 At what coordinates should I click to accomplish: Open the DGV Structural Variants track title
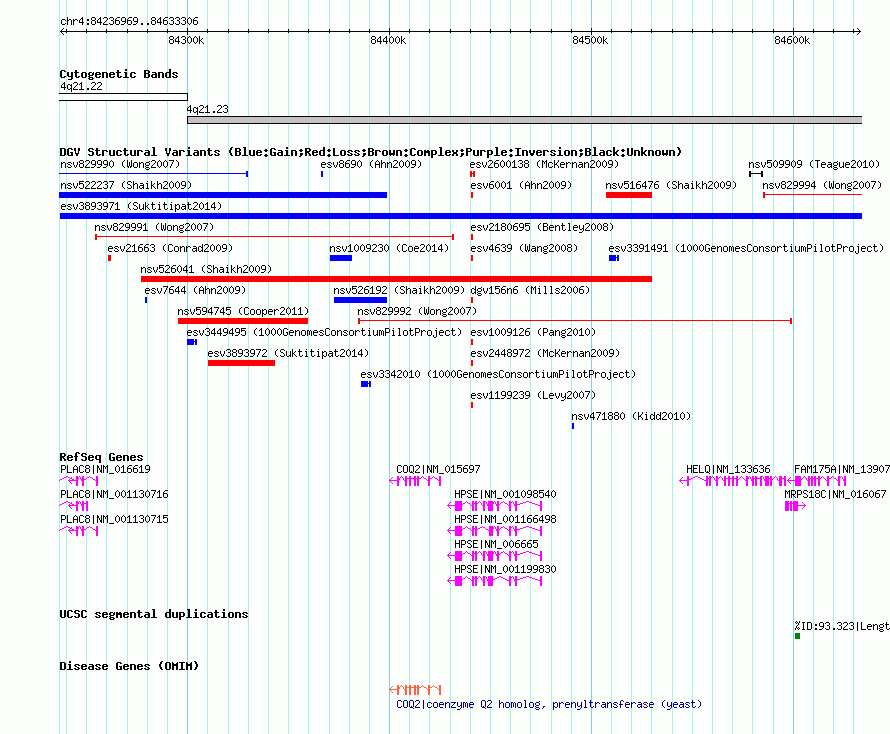click(x=371, y=152)
